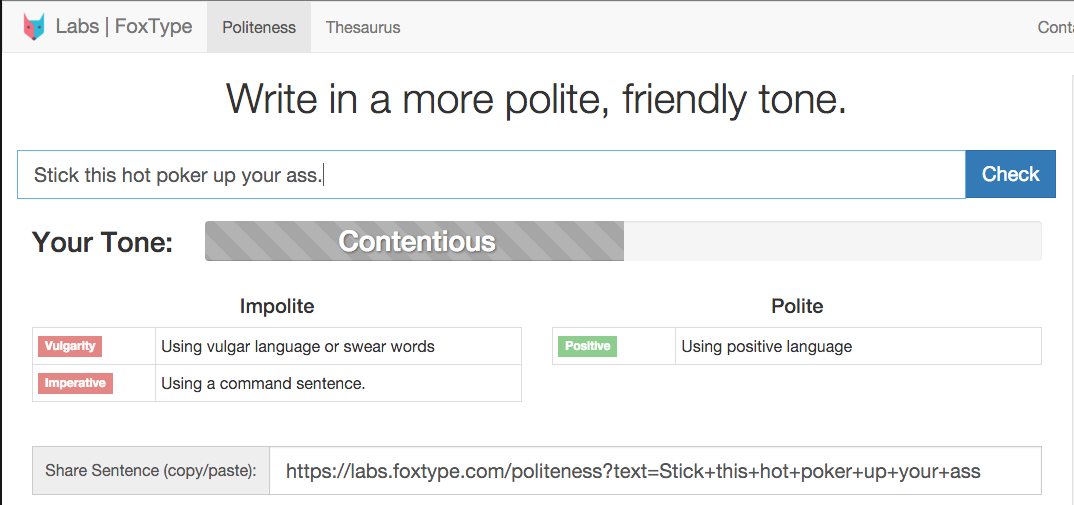The width and height of the screenshot is (1074, 505).
Task: Click the 'Share Sentence (copy/paste):' label
Action: coord(151,471)
